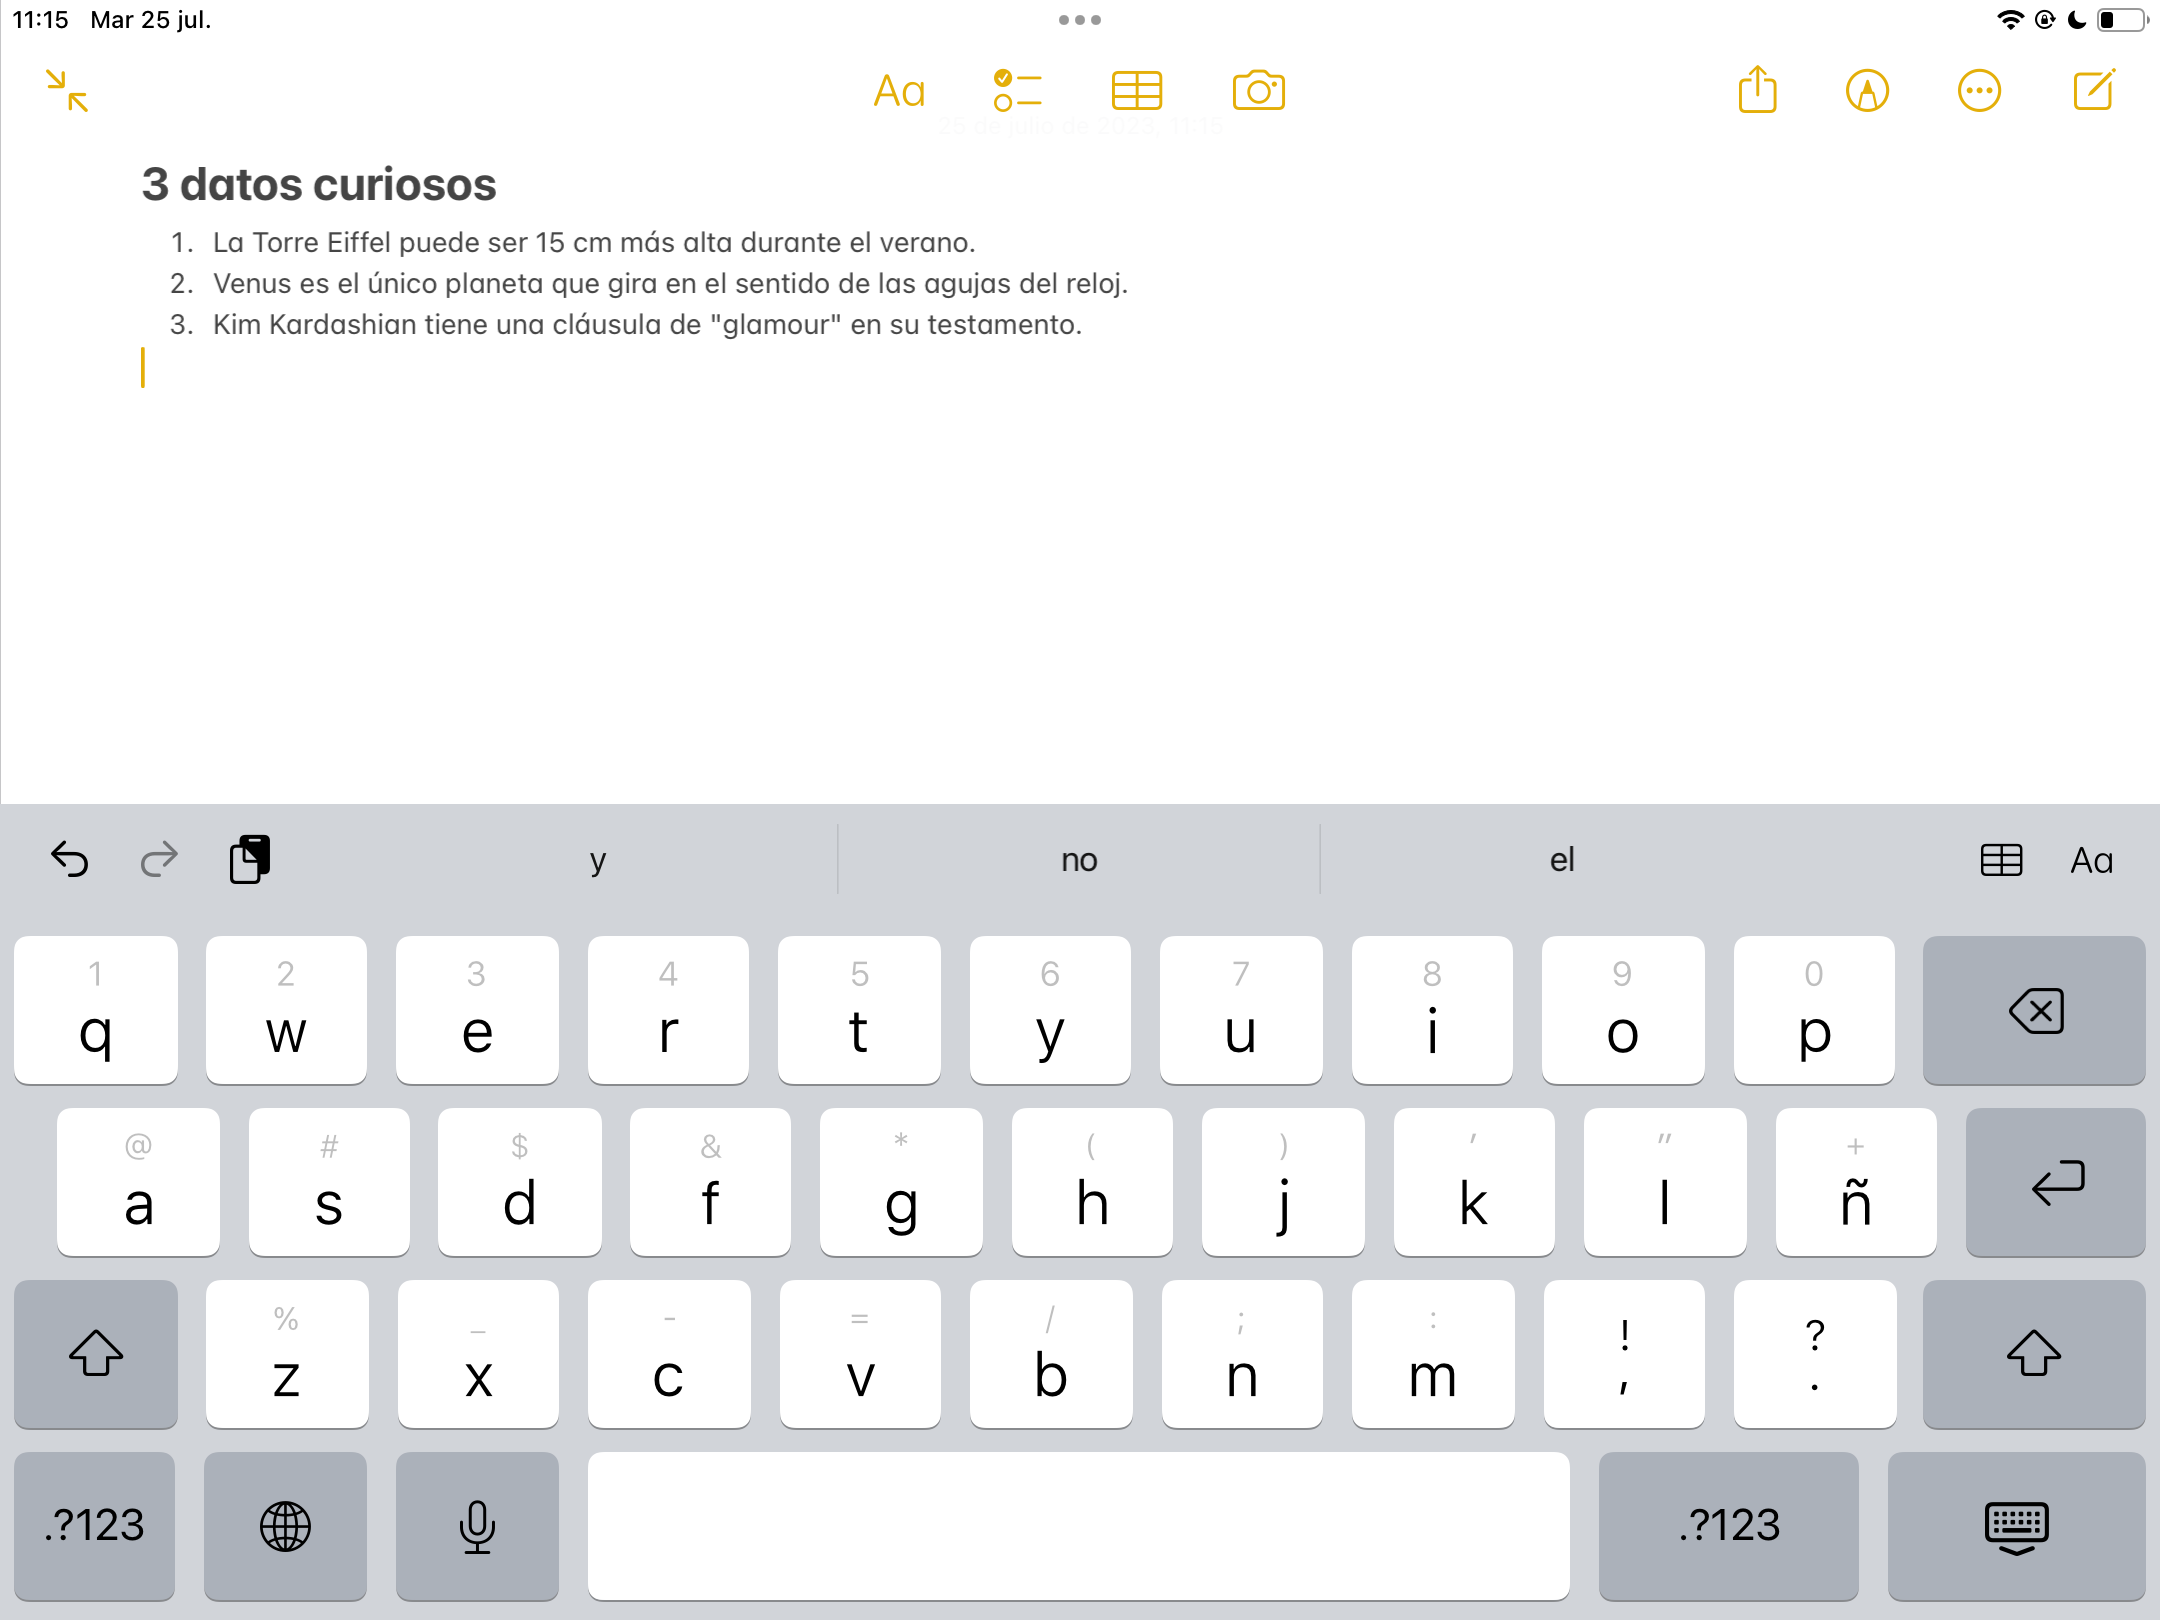
Task: Choose the "y" word suggestion
Action: click(597, 859)
